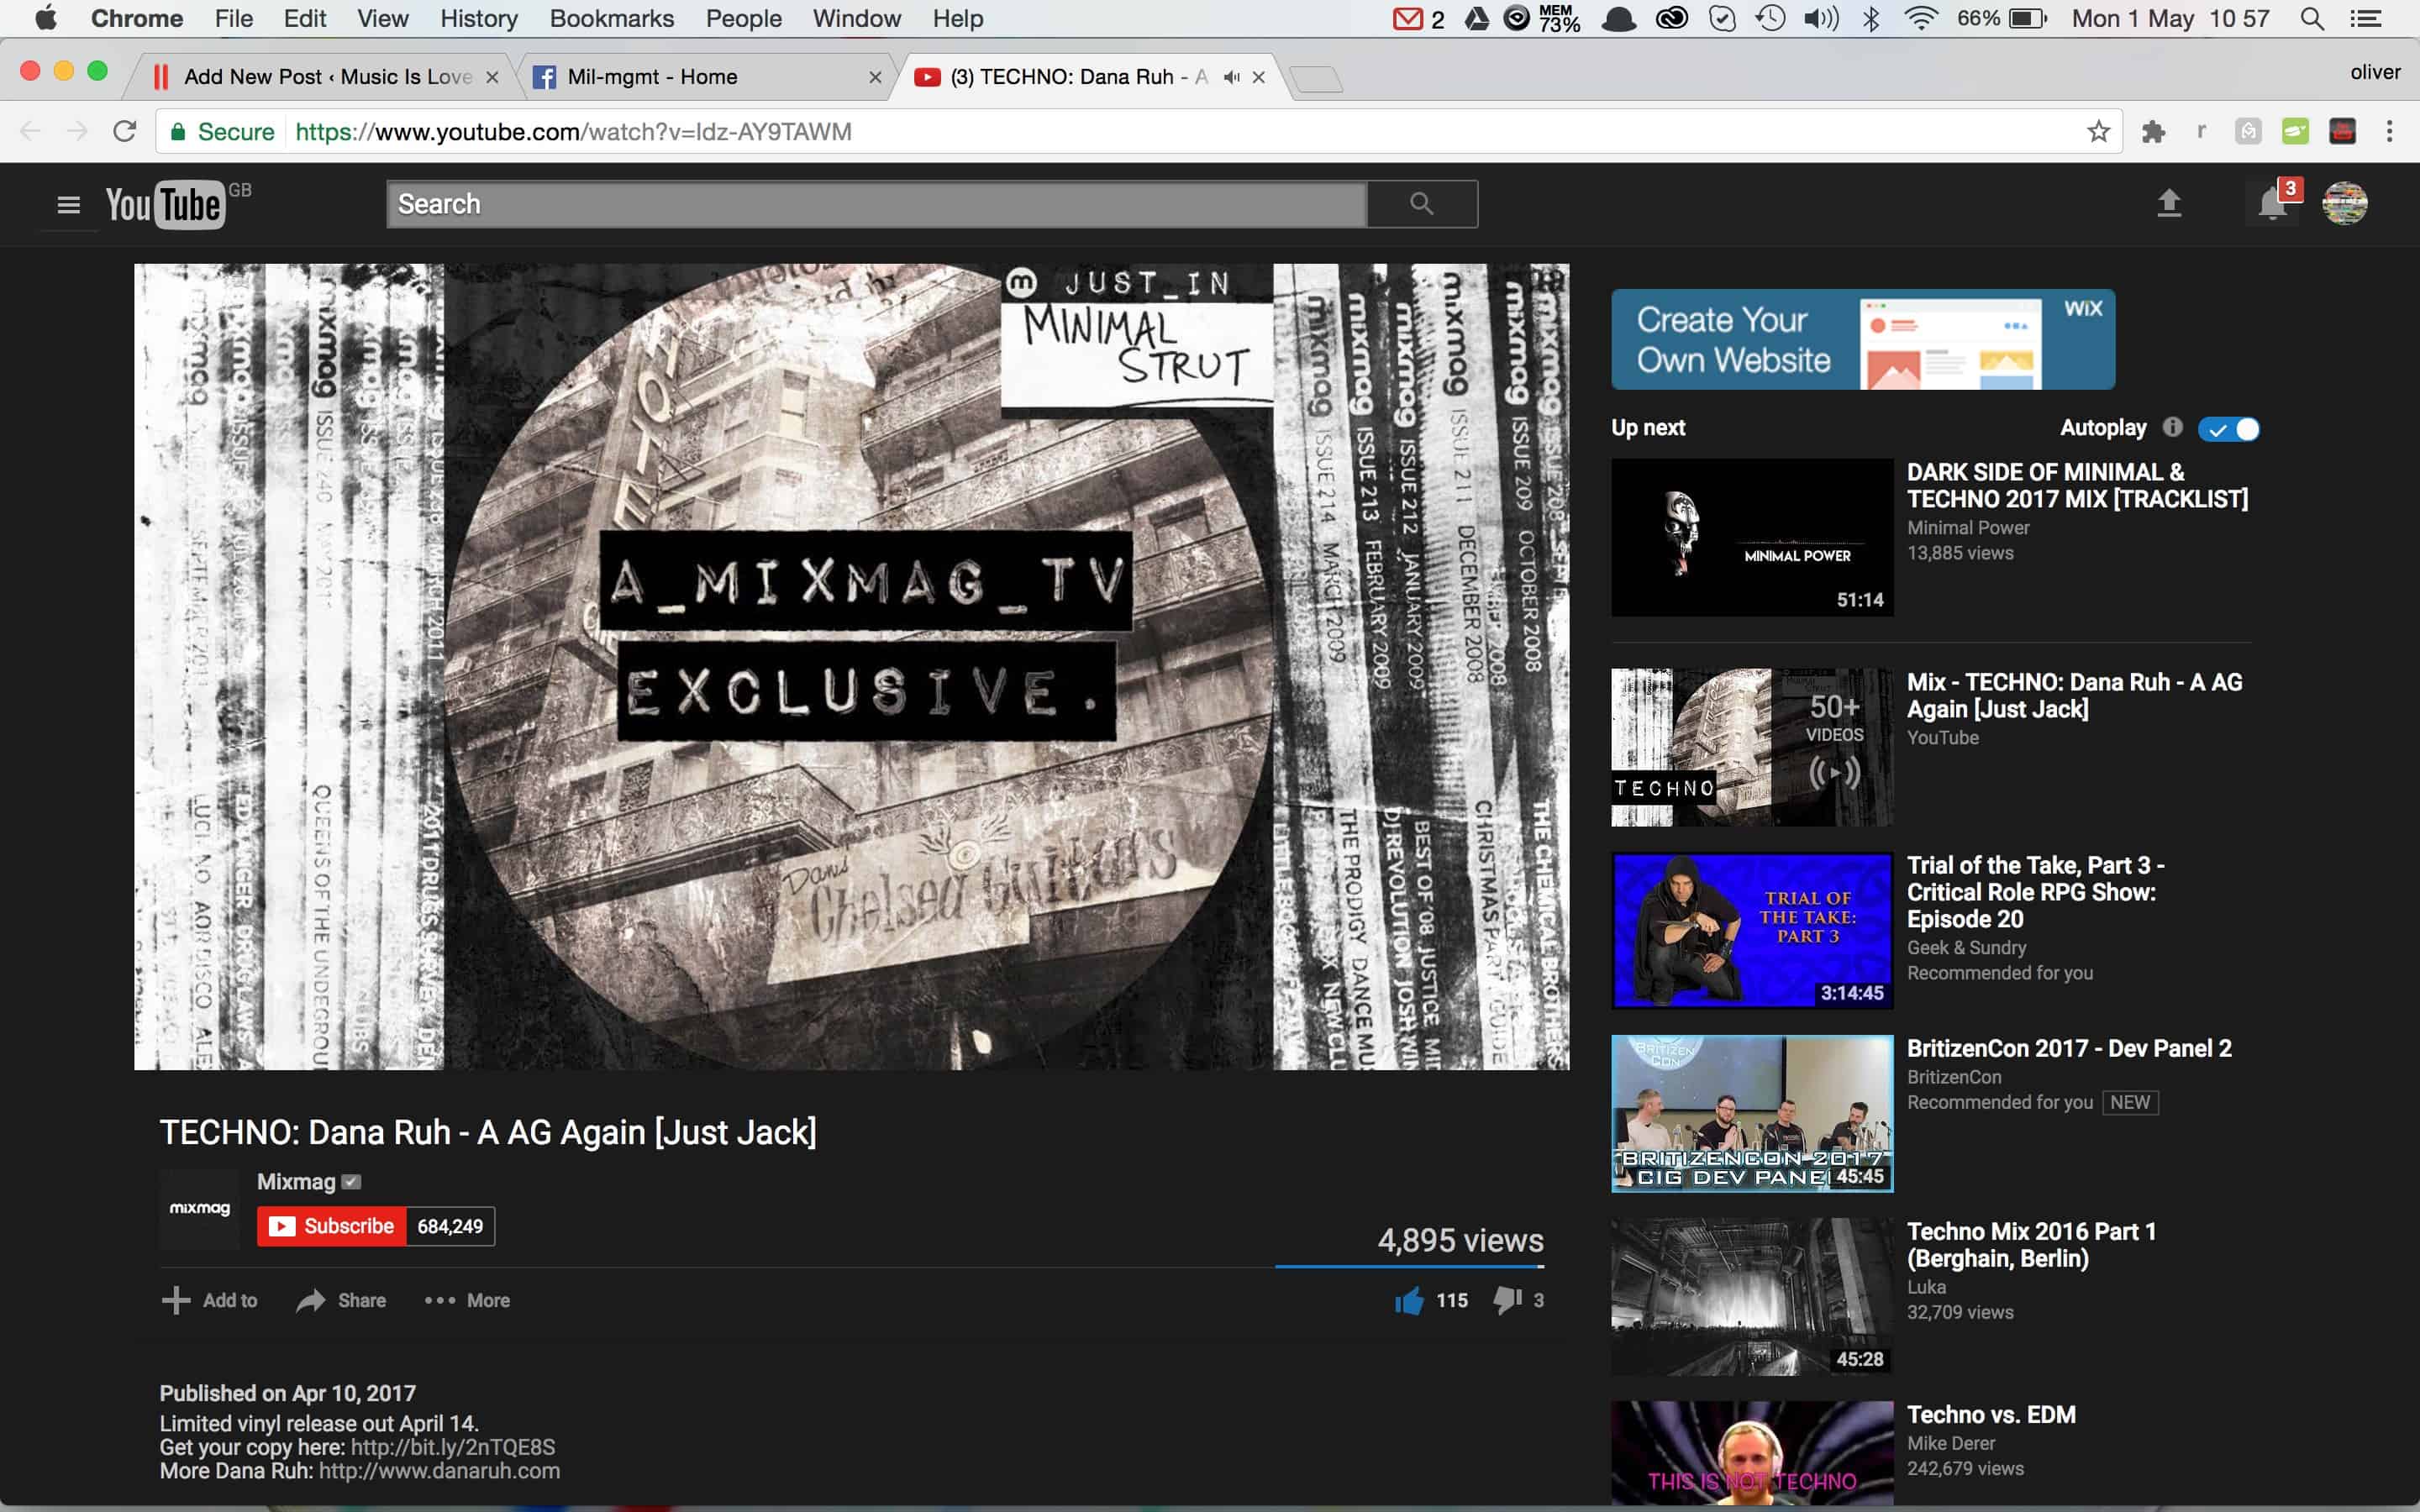This screenshot has width=2420, height=1512.
Task: Open a new Chrome tab
Action: 1316,79
